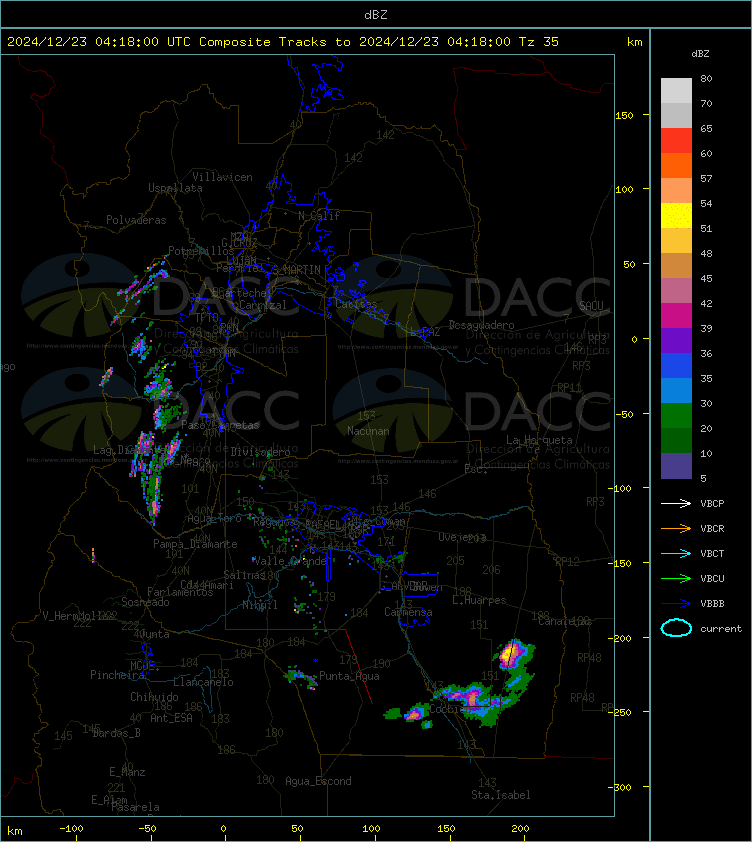Select the dark green 10-20 dBZ swatch
The height and width of the screenshot is (842, 752).
[676, 440]
